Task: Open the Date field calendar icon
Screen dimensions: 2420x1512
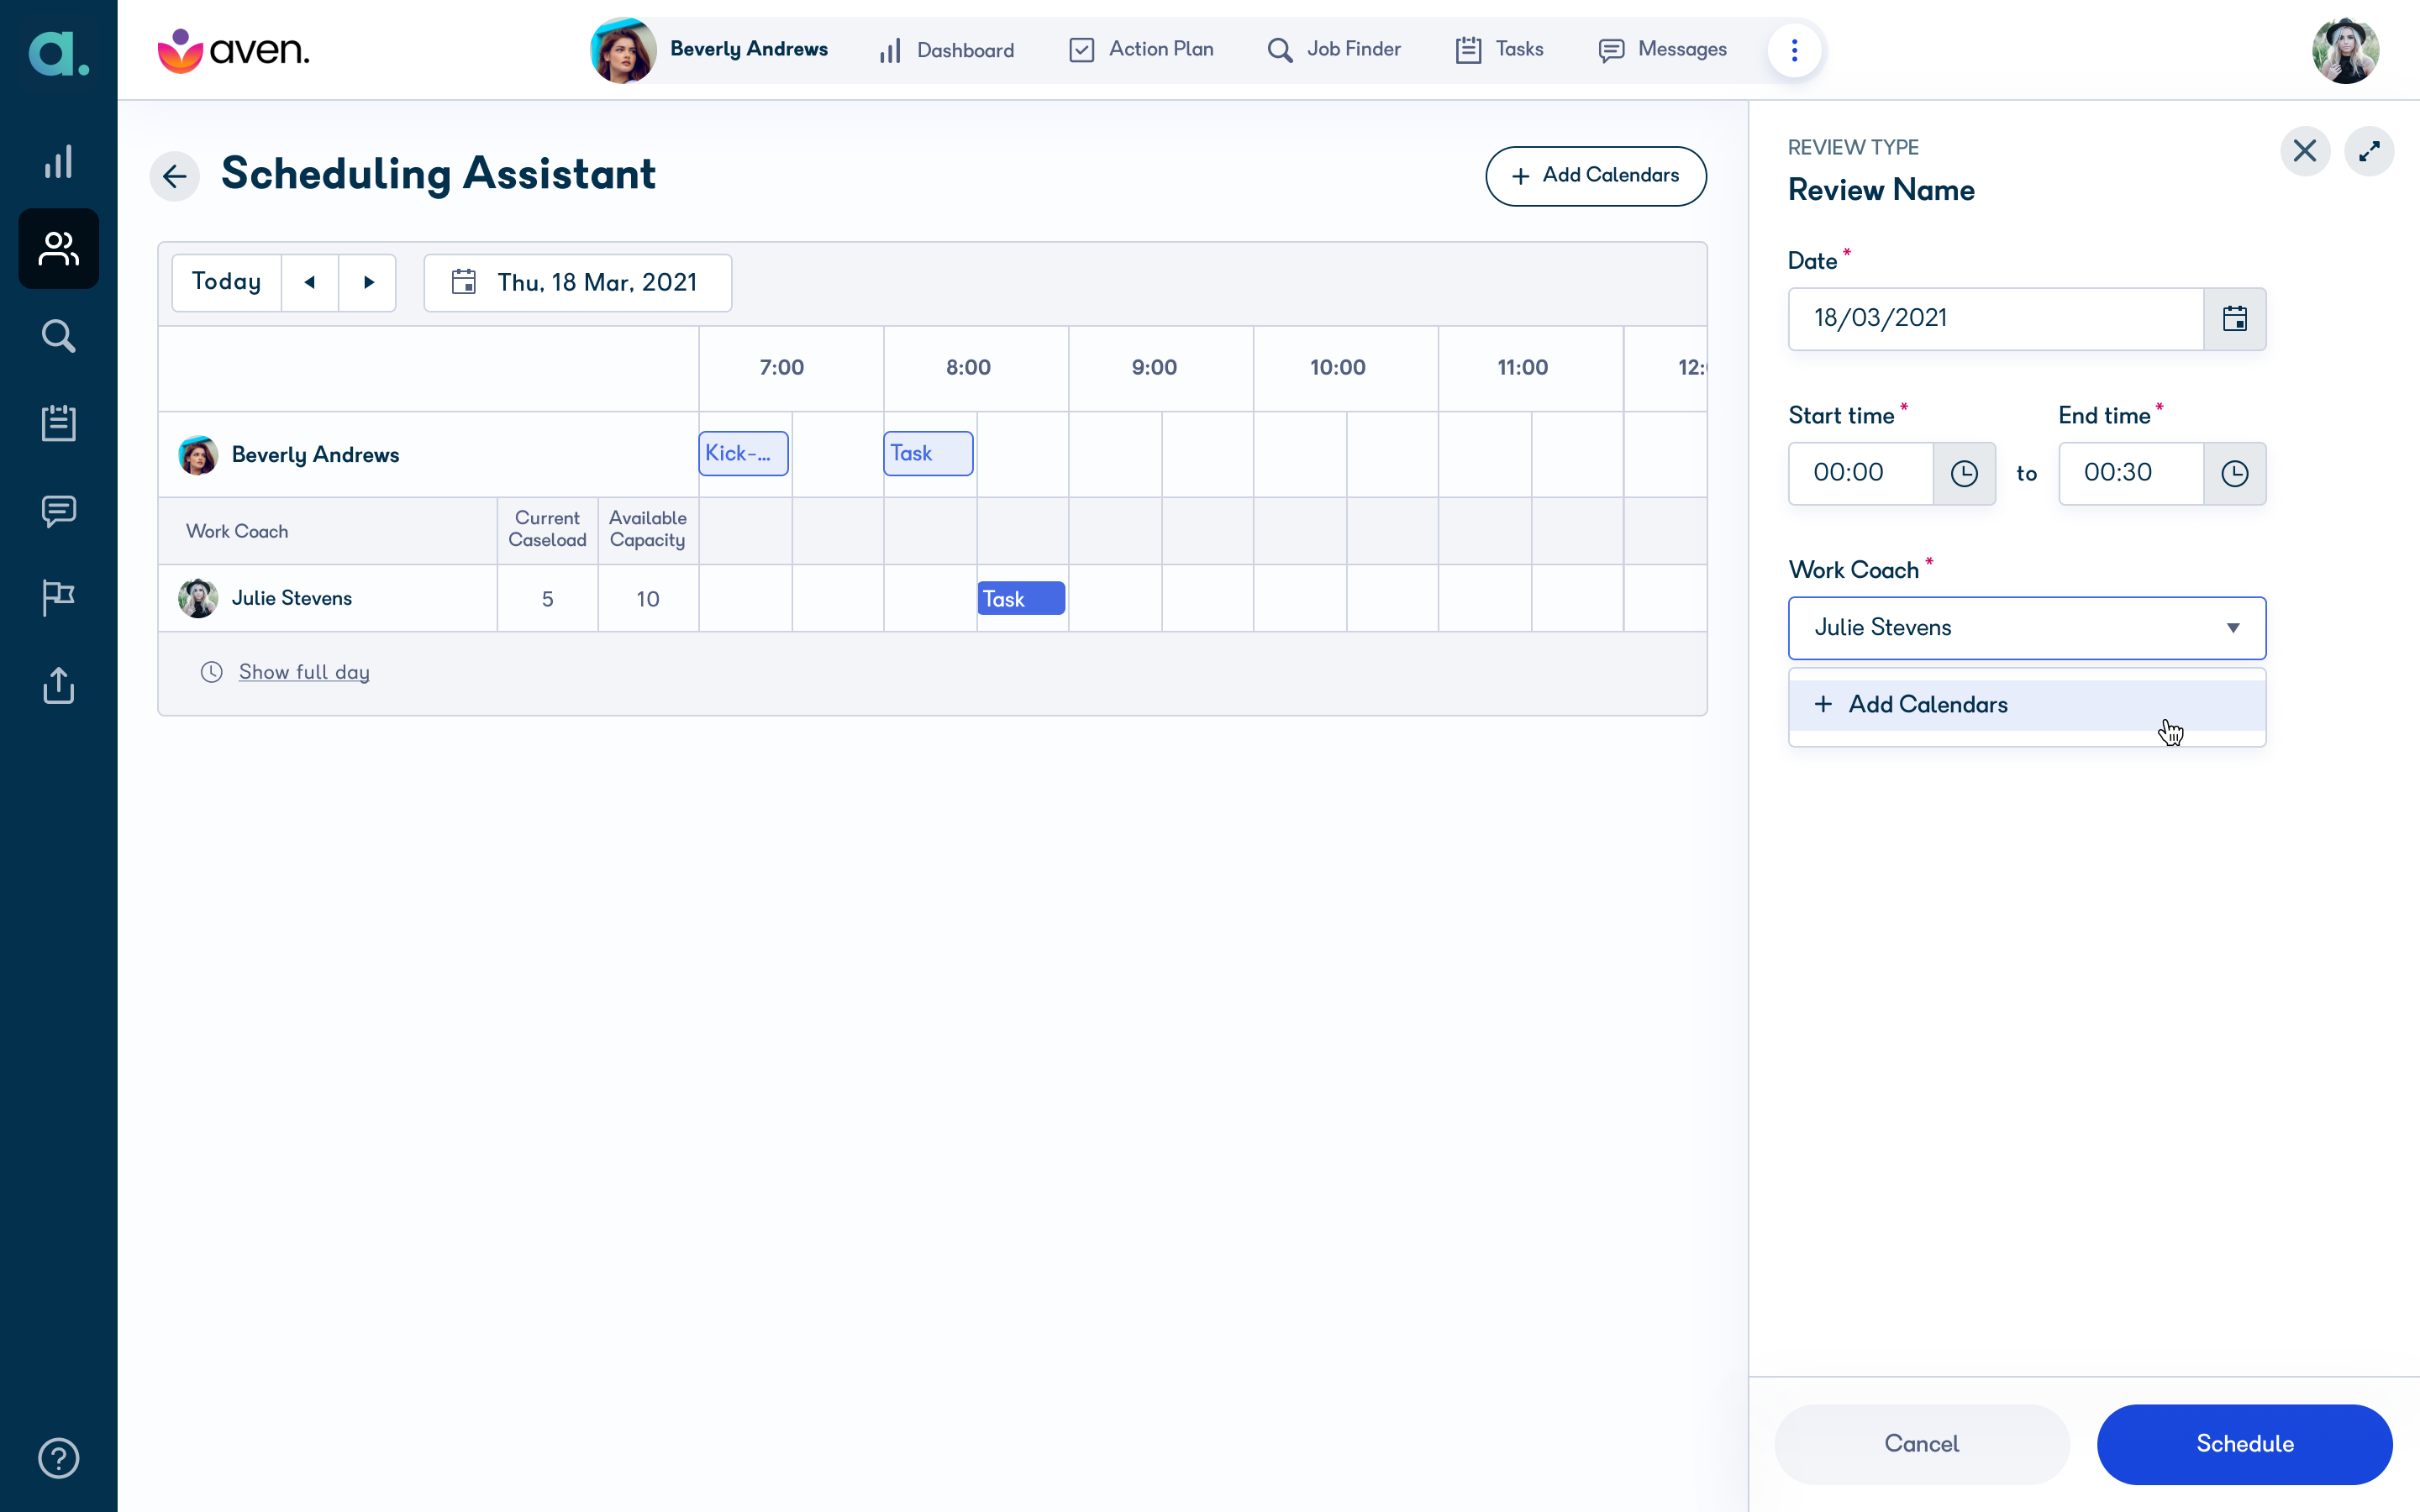Action: pos(2234,319)
